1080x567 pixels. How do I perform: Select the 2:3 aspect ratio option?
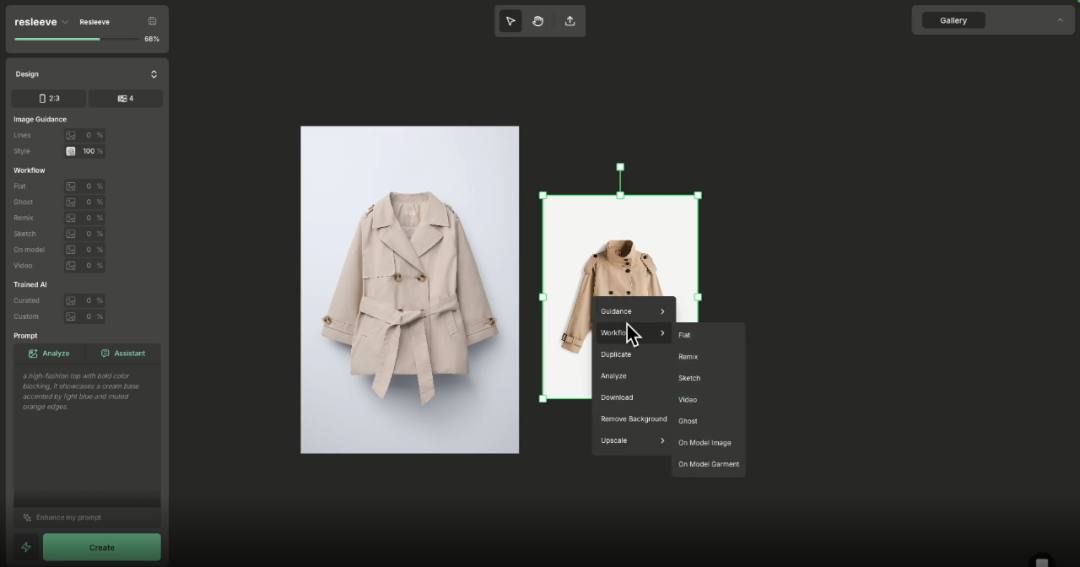pos(48,98)
